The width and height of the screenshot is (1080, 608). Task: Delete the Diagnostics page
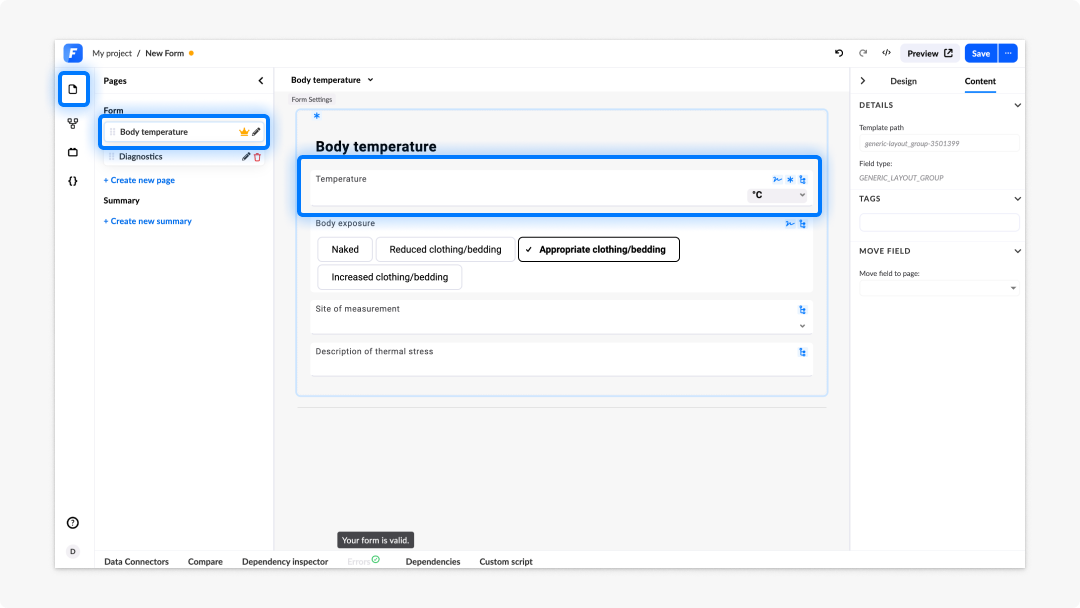pyautogui.click(x=258, y=157)
